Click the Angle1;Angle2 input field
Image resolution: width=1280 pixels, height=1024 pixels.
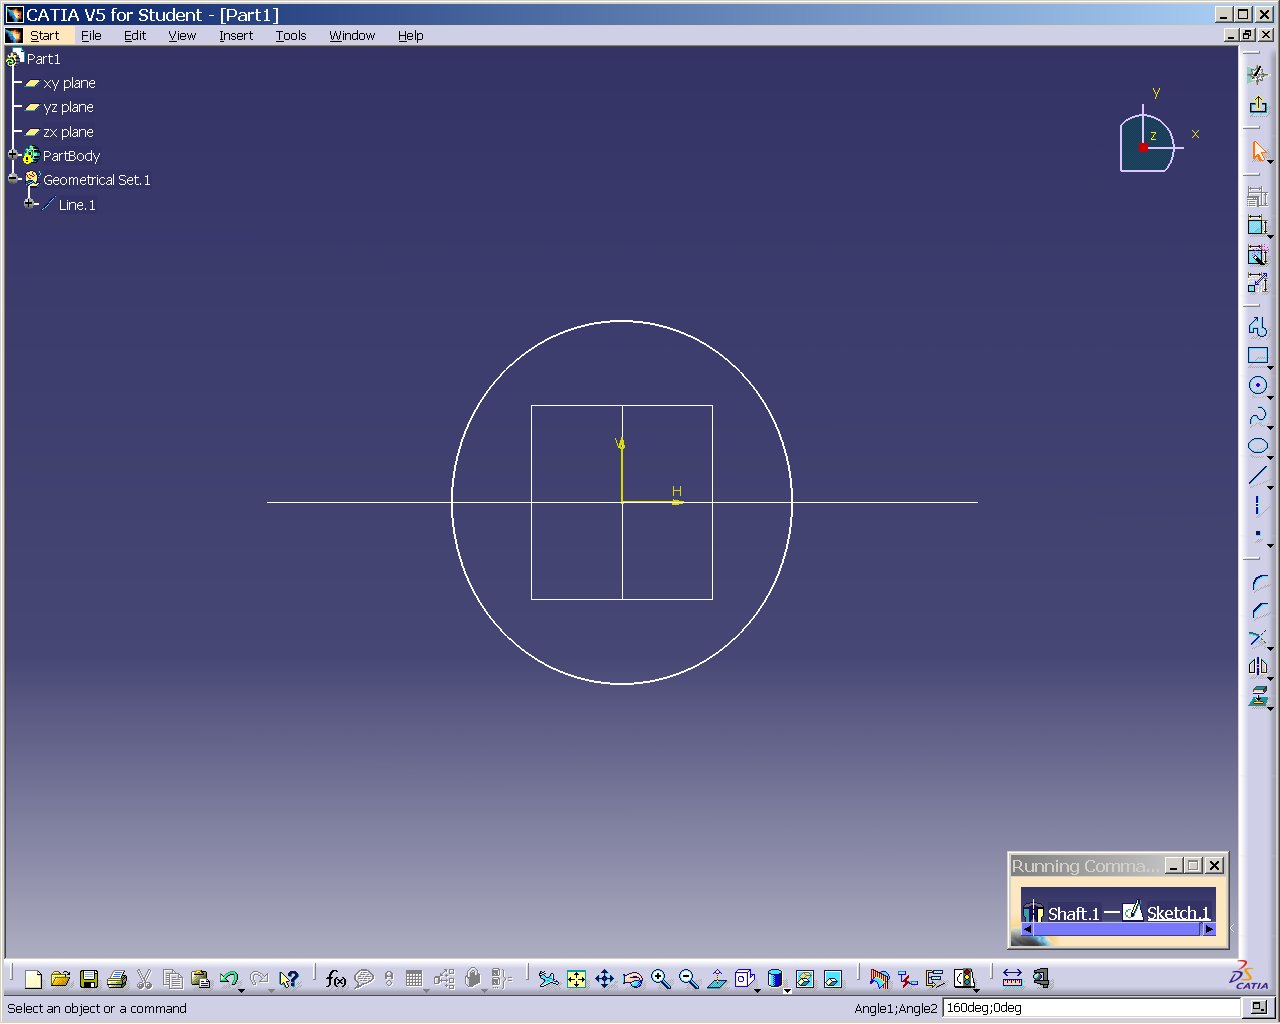(x=1092, y=1008)
